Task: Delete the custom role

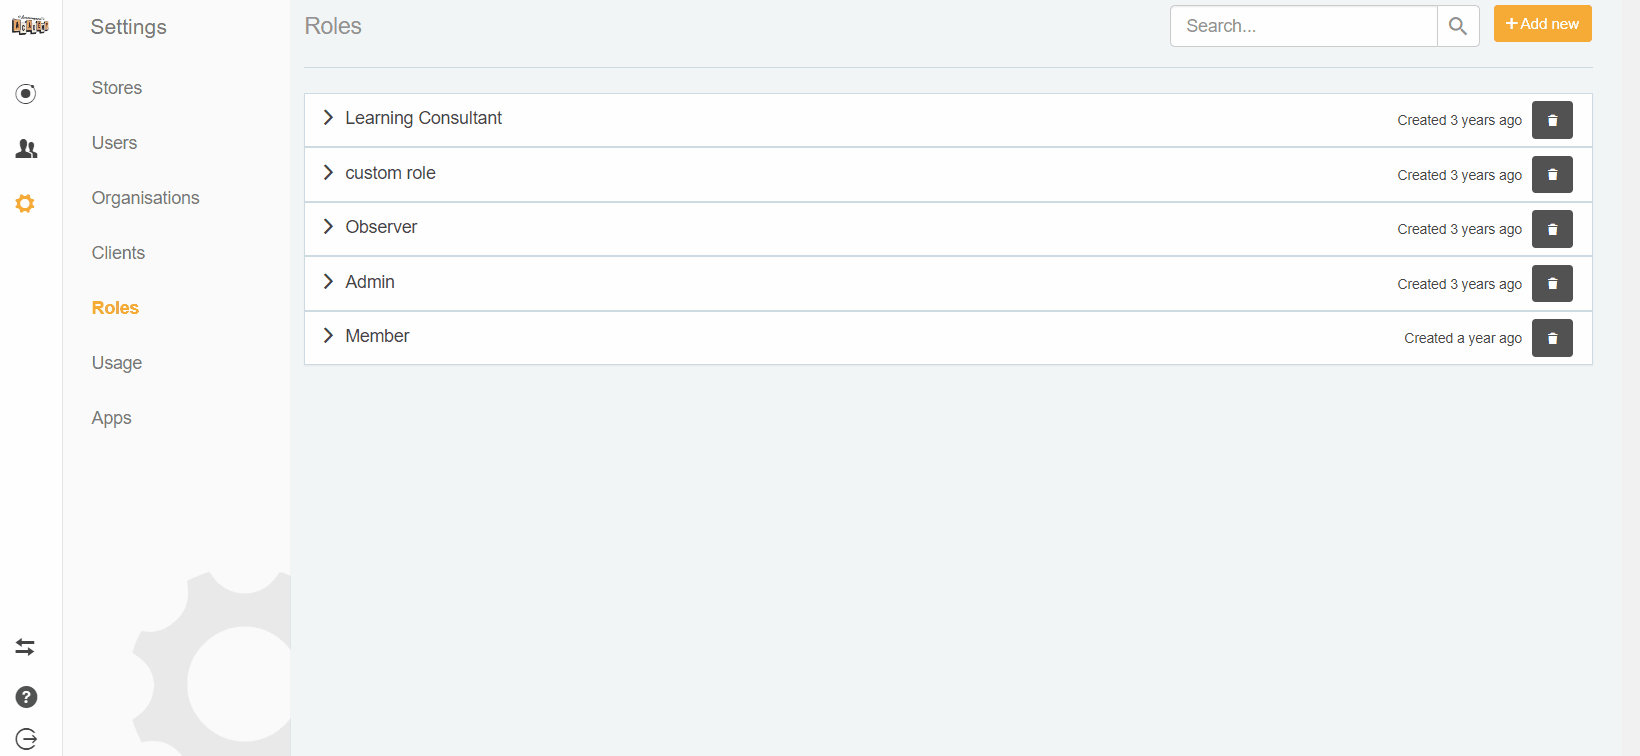Action: [x=1552, y=175]
